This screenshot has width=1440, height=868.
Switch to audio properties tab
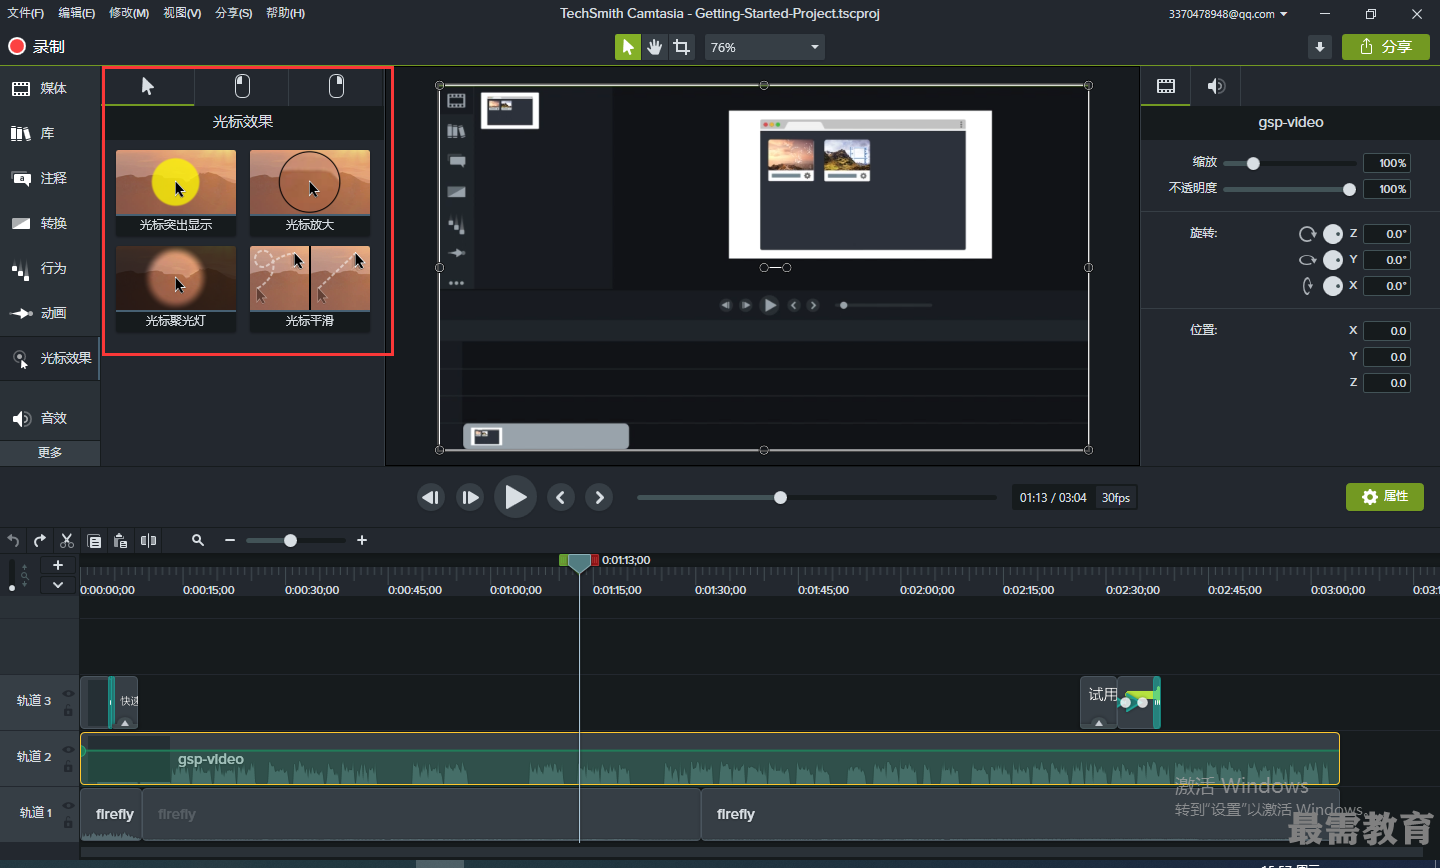[1216, 86]
